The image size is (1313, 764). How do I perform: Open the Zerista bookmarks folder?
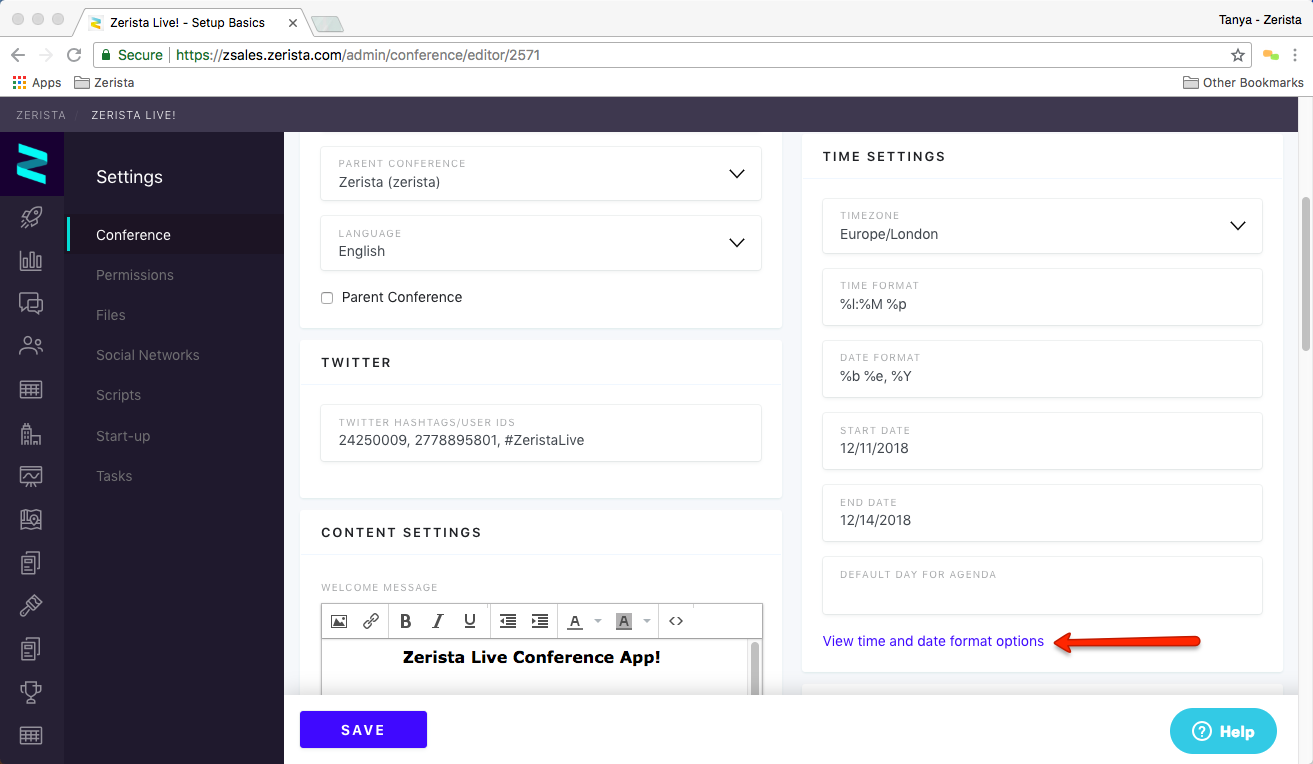104,83
